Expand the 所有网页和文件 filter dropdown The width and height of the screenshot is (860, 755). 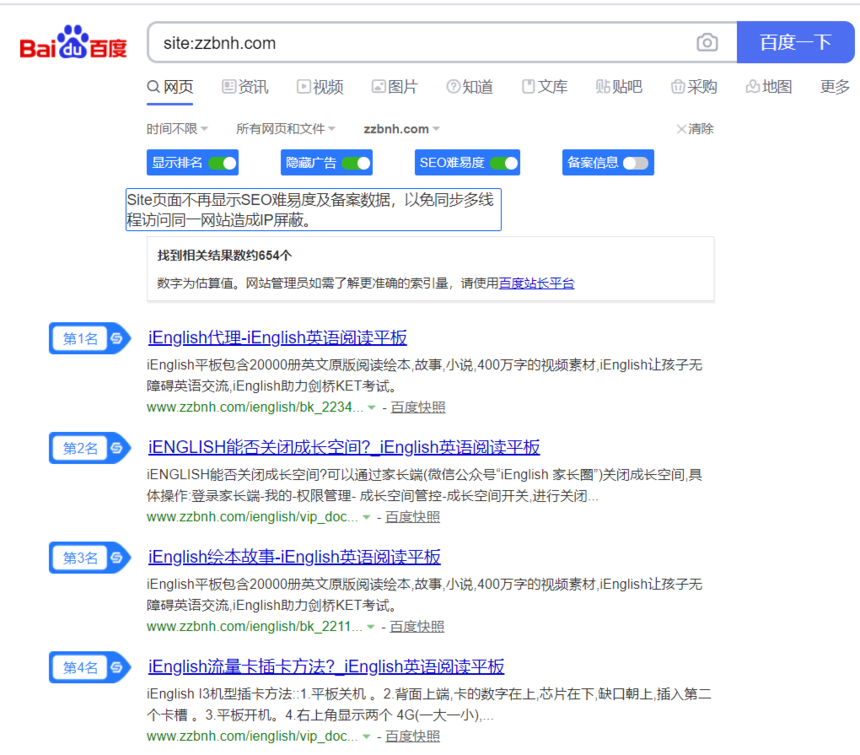286,129
